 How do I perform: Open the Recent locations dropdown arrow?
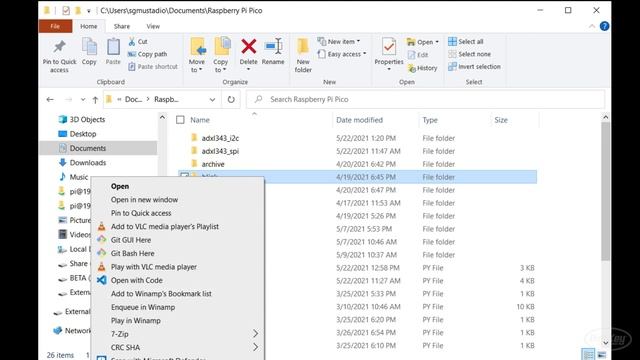(x=83, y=99)
